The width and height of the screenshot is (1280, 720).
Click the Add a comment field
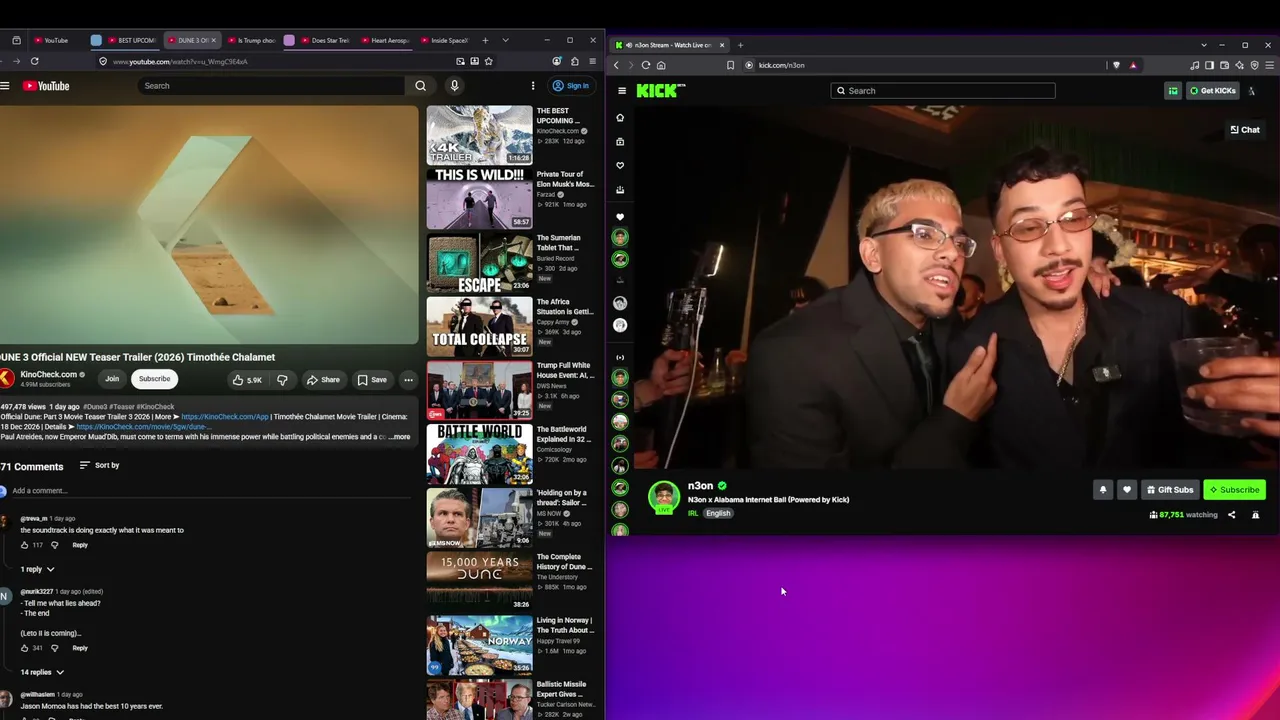[210, 491]
